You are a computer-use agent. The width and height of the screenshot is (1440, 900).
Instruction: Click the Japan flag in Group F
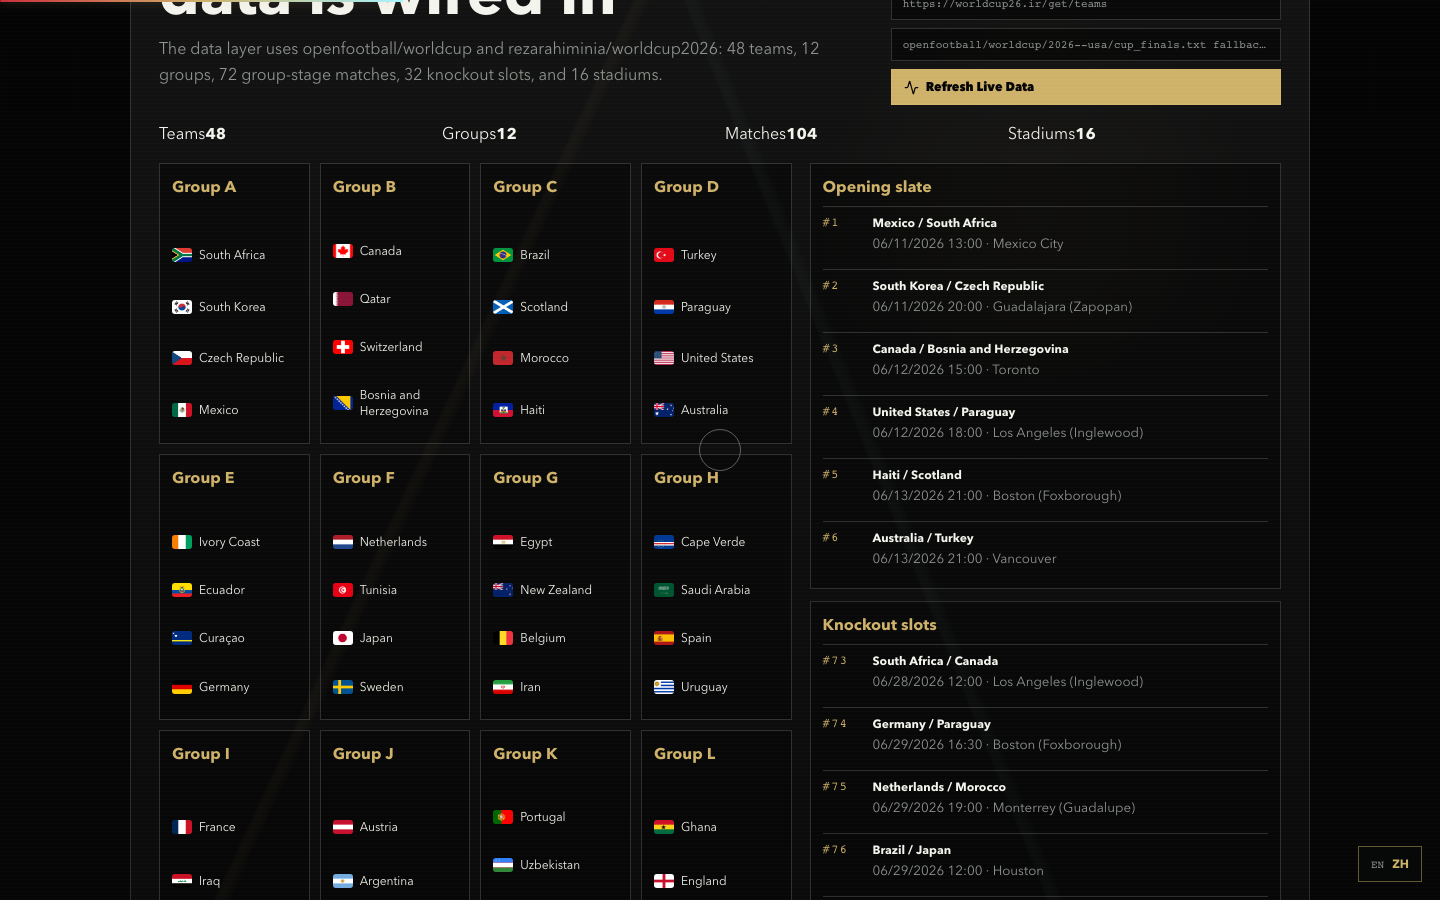pos(343,638)
